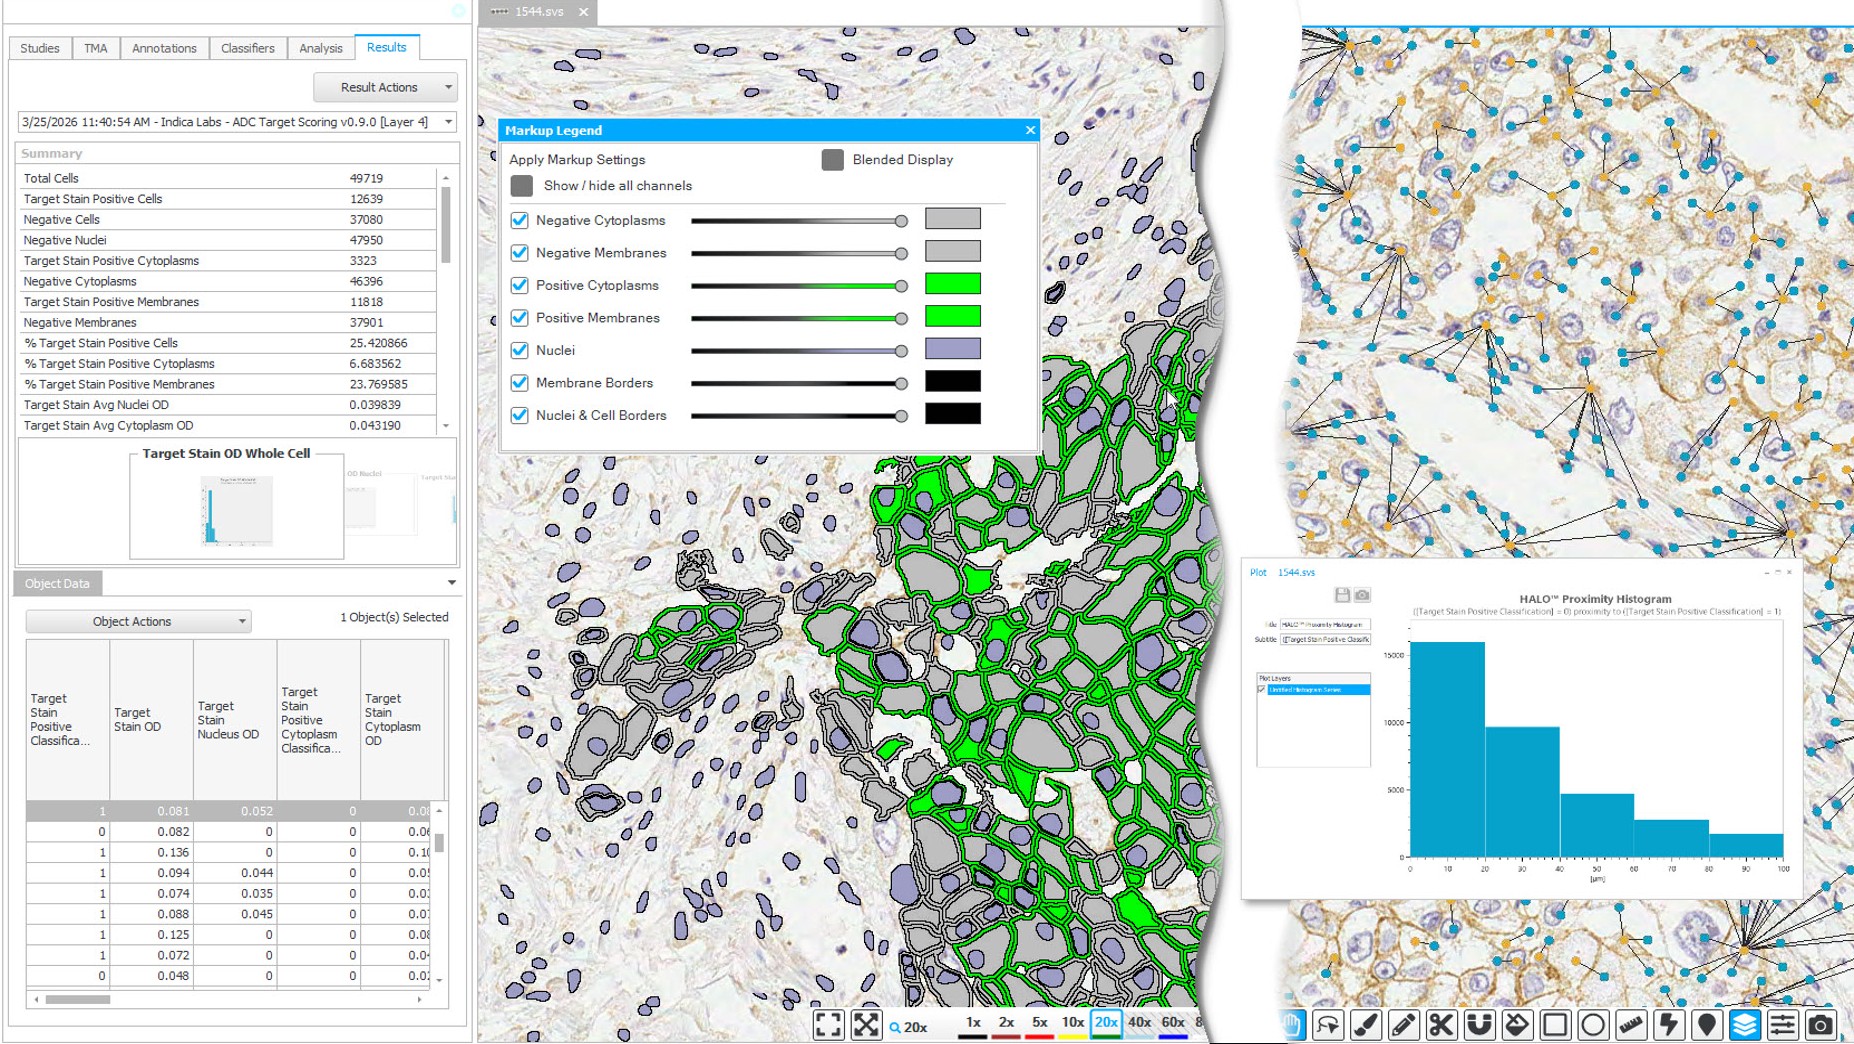Set magnification to 5x

(x=1039, y=1023)
